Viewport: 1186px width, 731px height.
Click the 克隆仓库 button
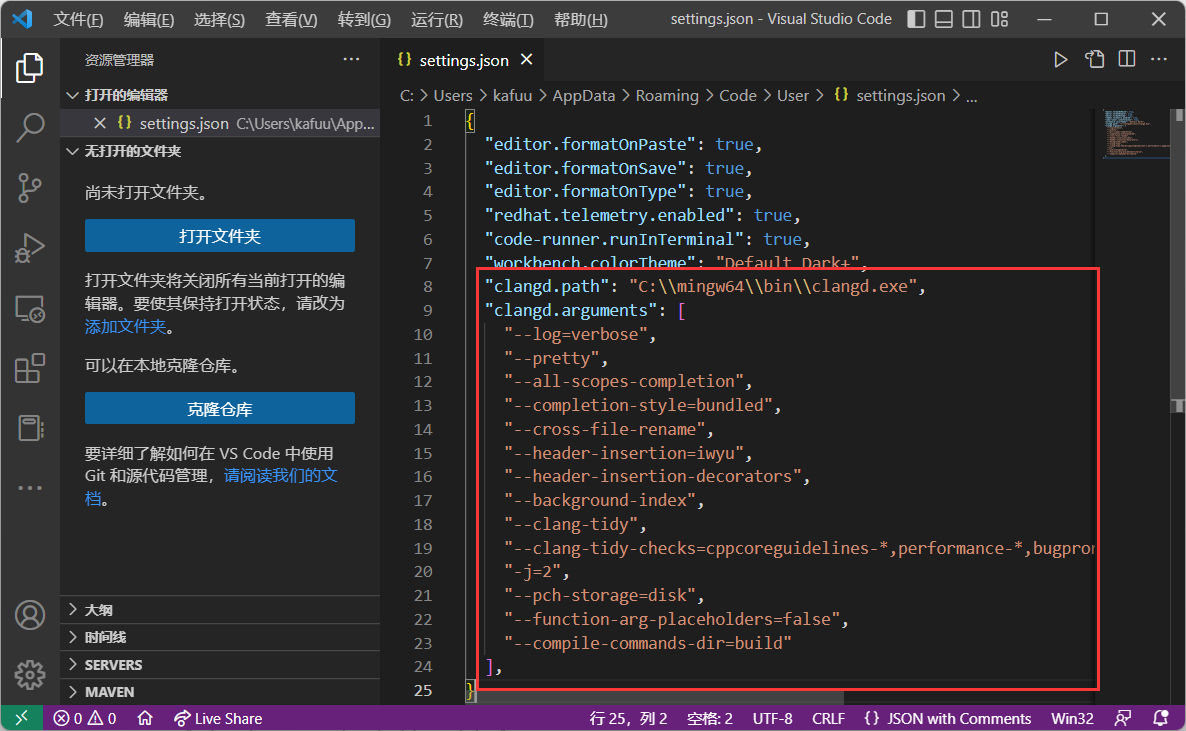pyautogui.click(x=220, y=409)
